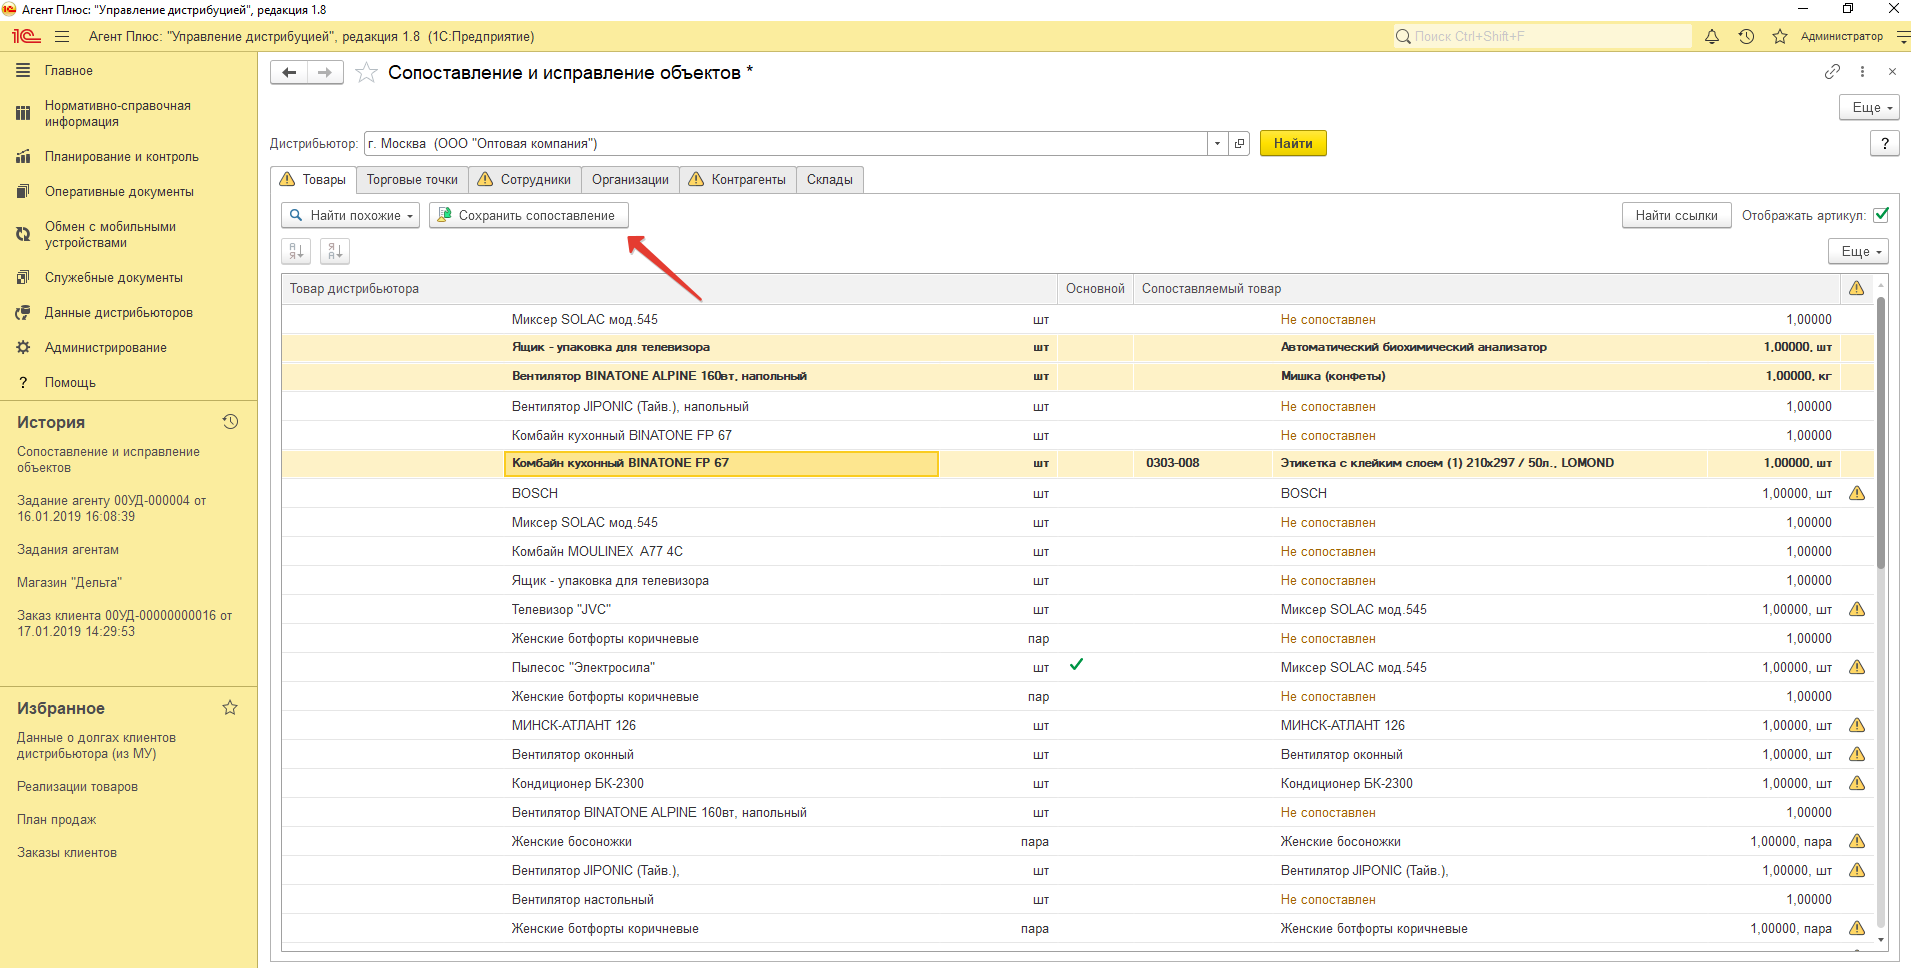The width and height of the screenshot is (1911, 968).
Task: Sort descending icon above table
Action: point(335,251)
